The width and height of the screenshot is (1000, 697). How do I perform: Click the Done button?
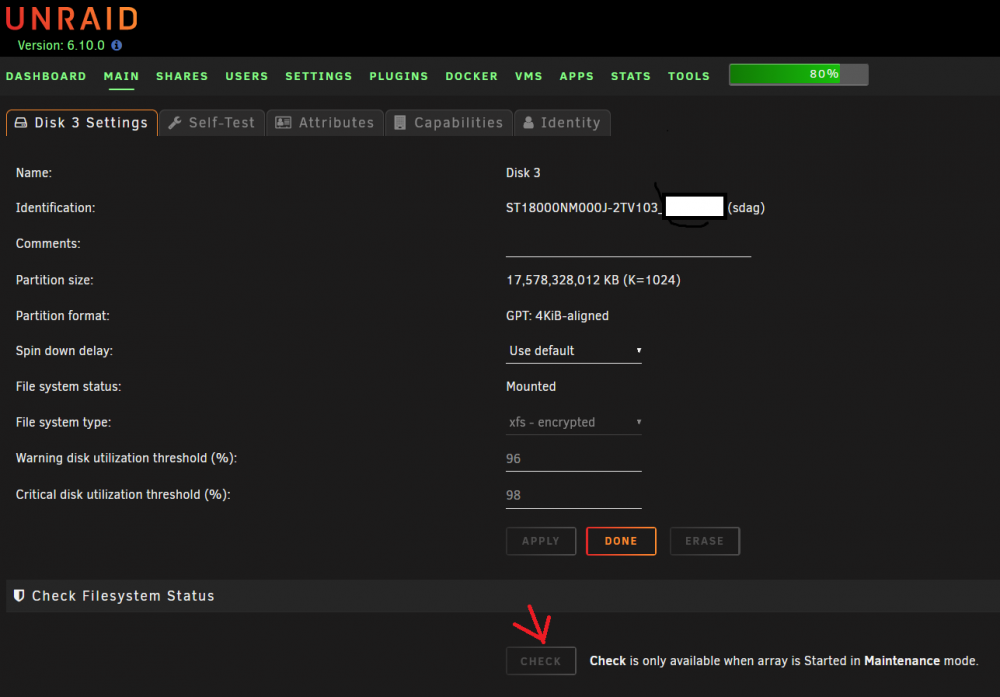[621, 541]
